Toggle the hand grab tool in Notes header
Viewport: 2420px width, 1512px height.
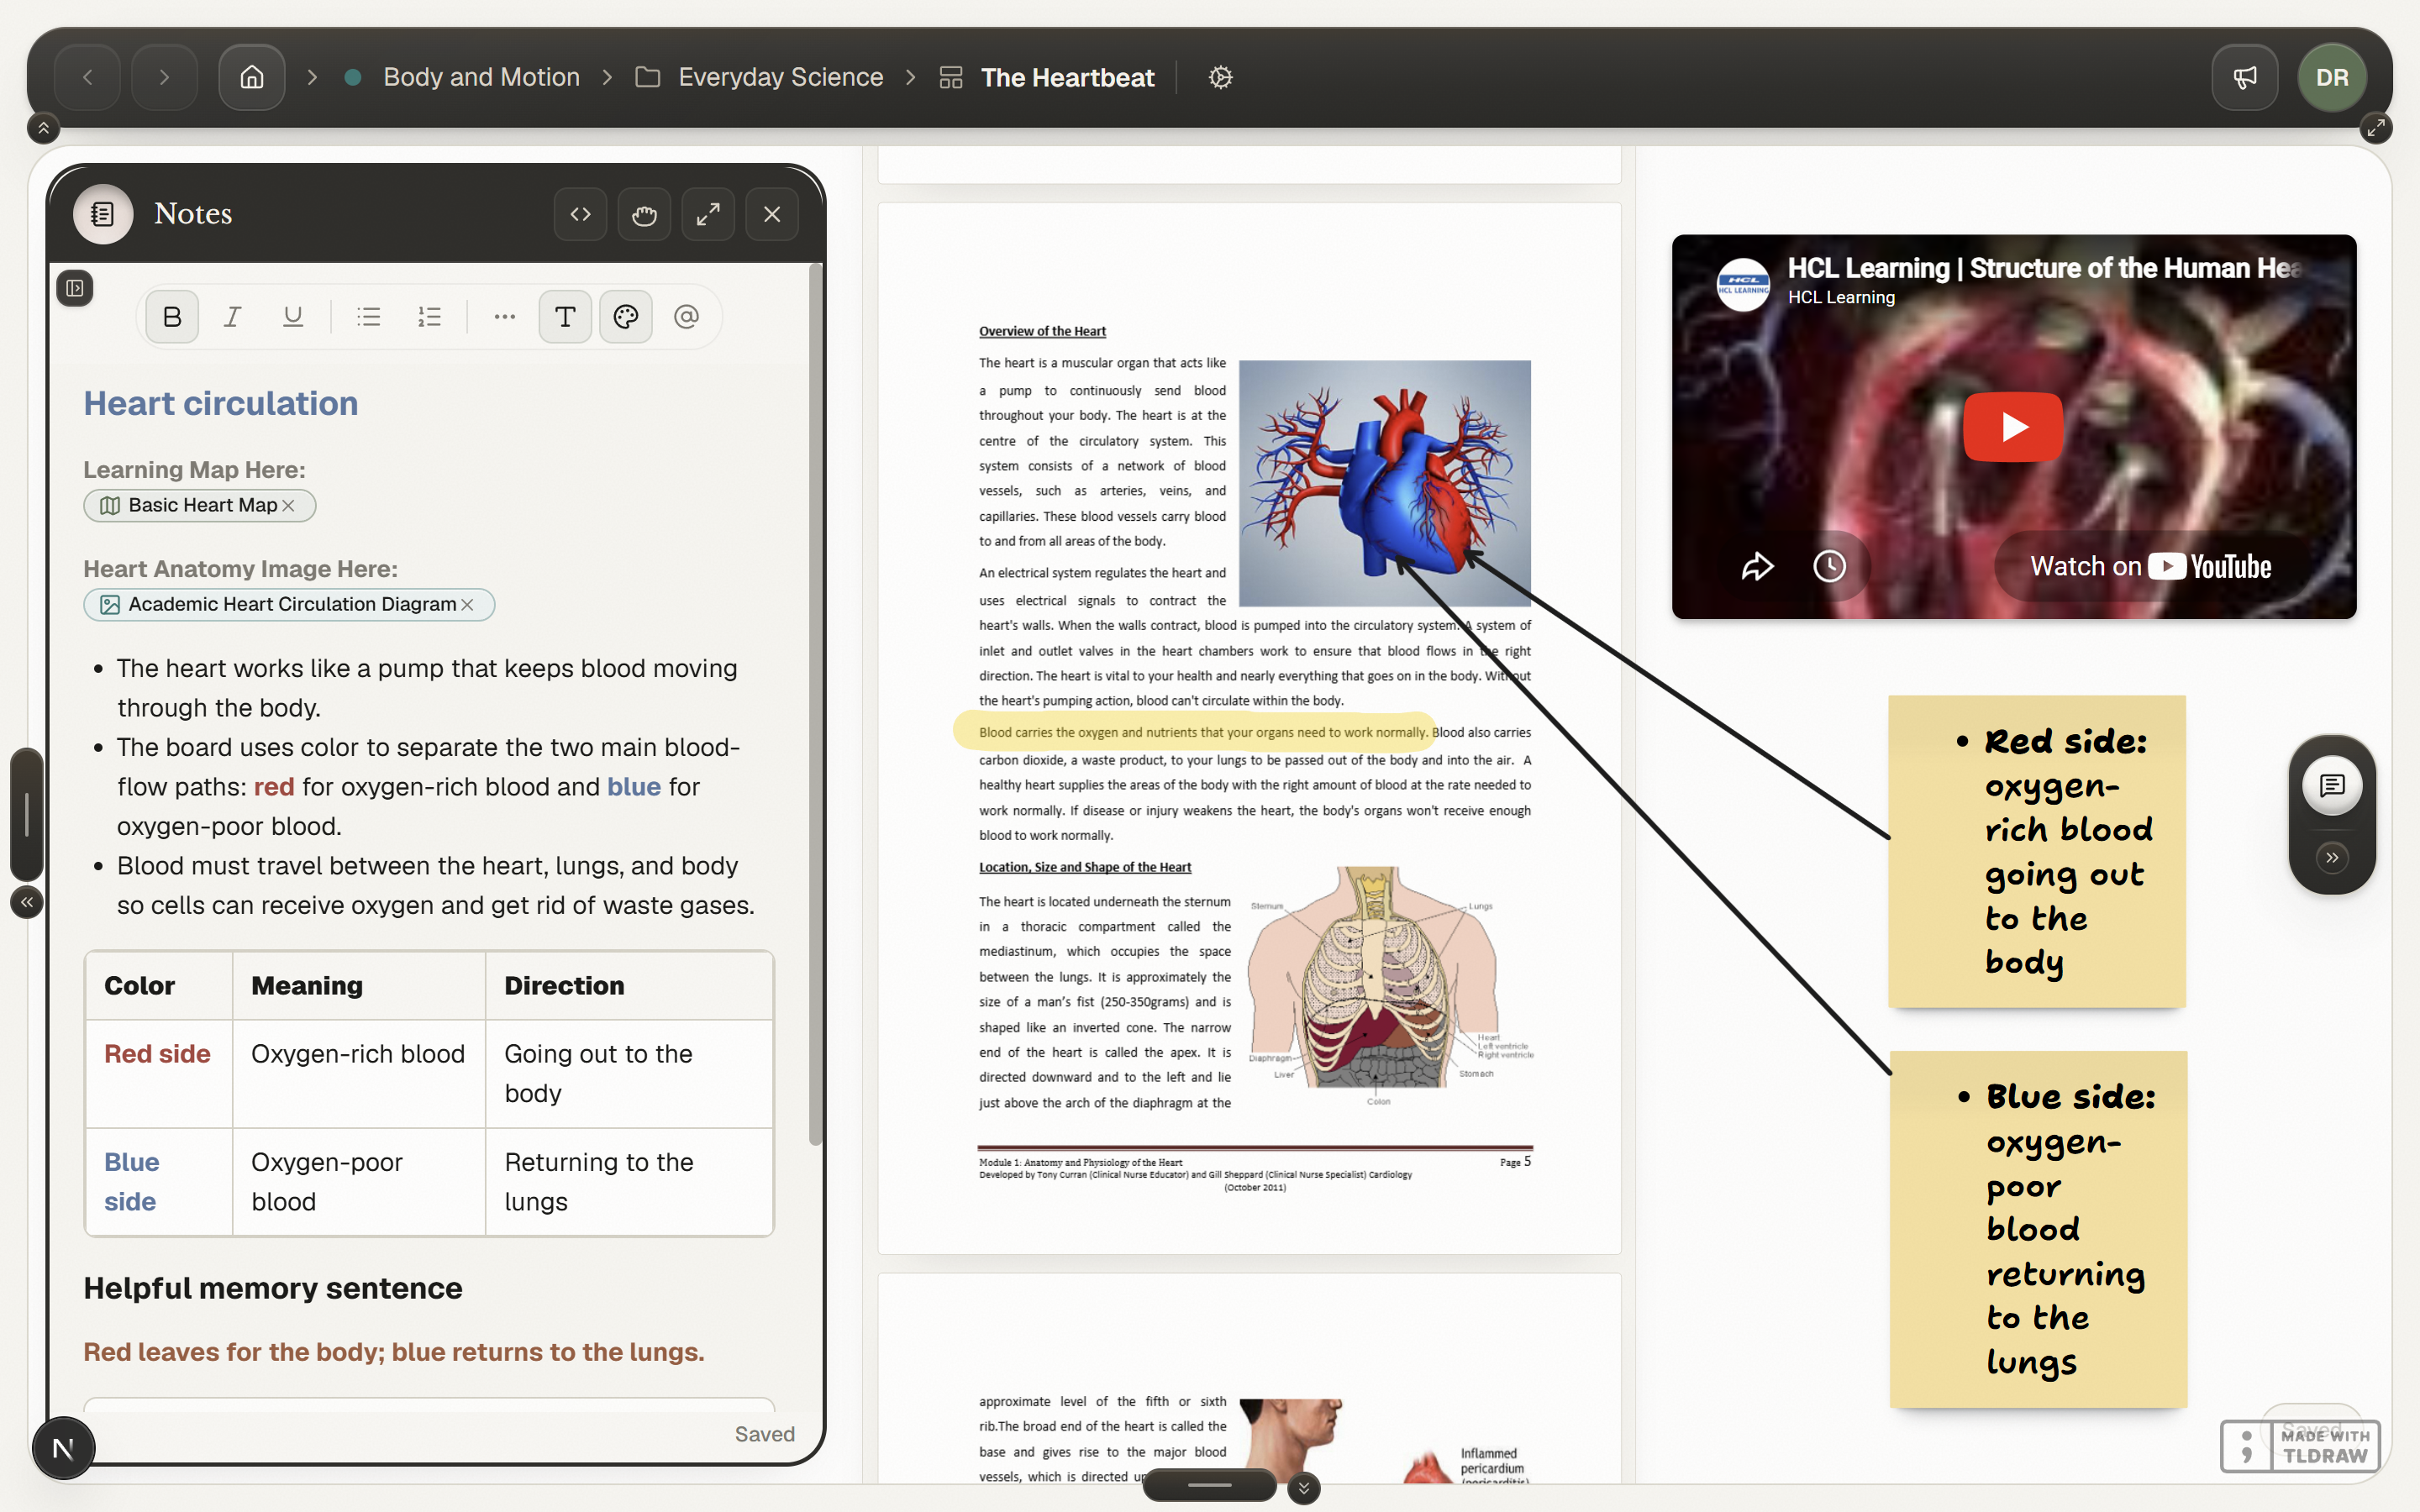point(644,214)
